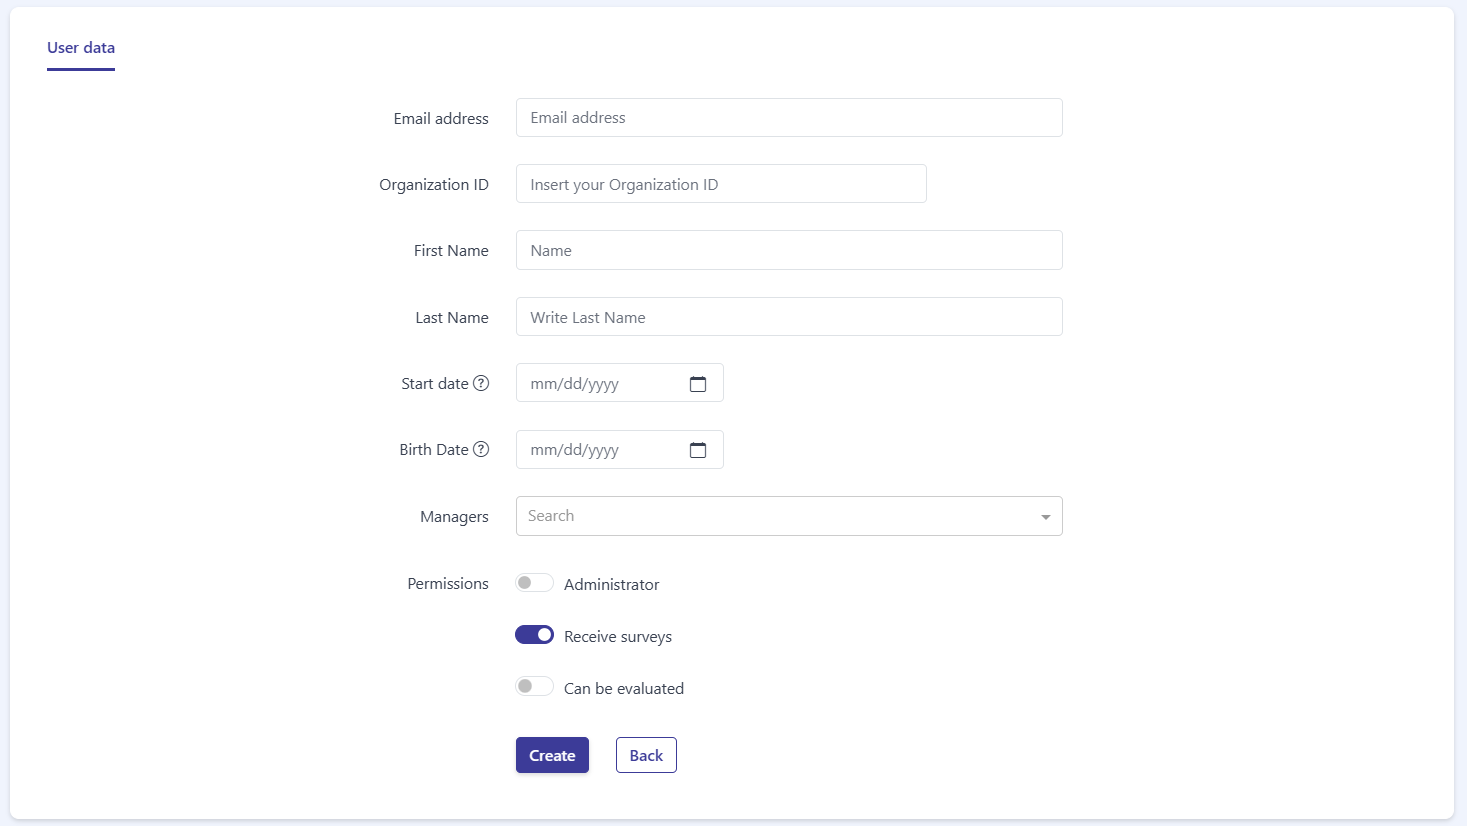Click the Create button
The width and height of the screenshot is (1467, 826).
(552, 755)
